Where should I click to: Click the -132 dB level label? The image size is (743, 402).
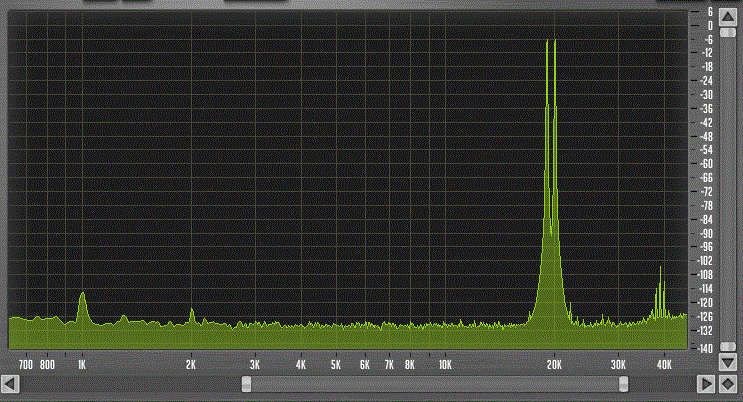pos(706,330)
